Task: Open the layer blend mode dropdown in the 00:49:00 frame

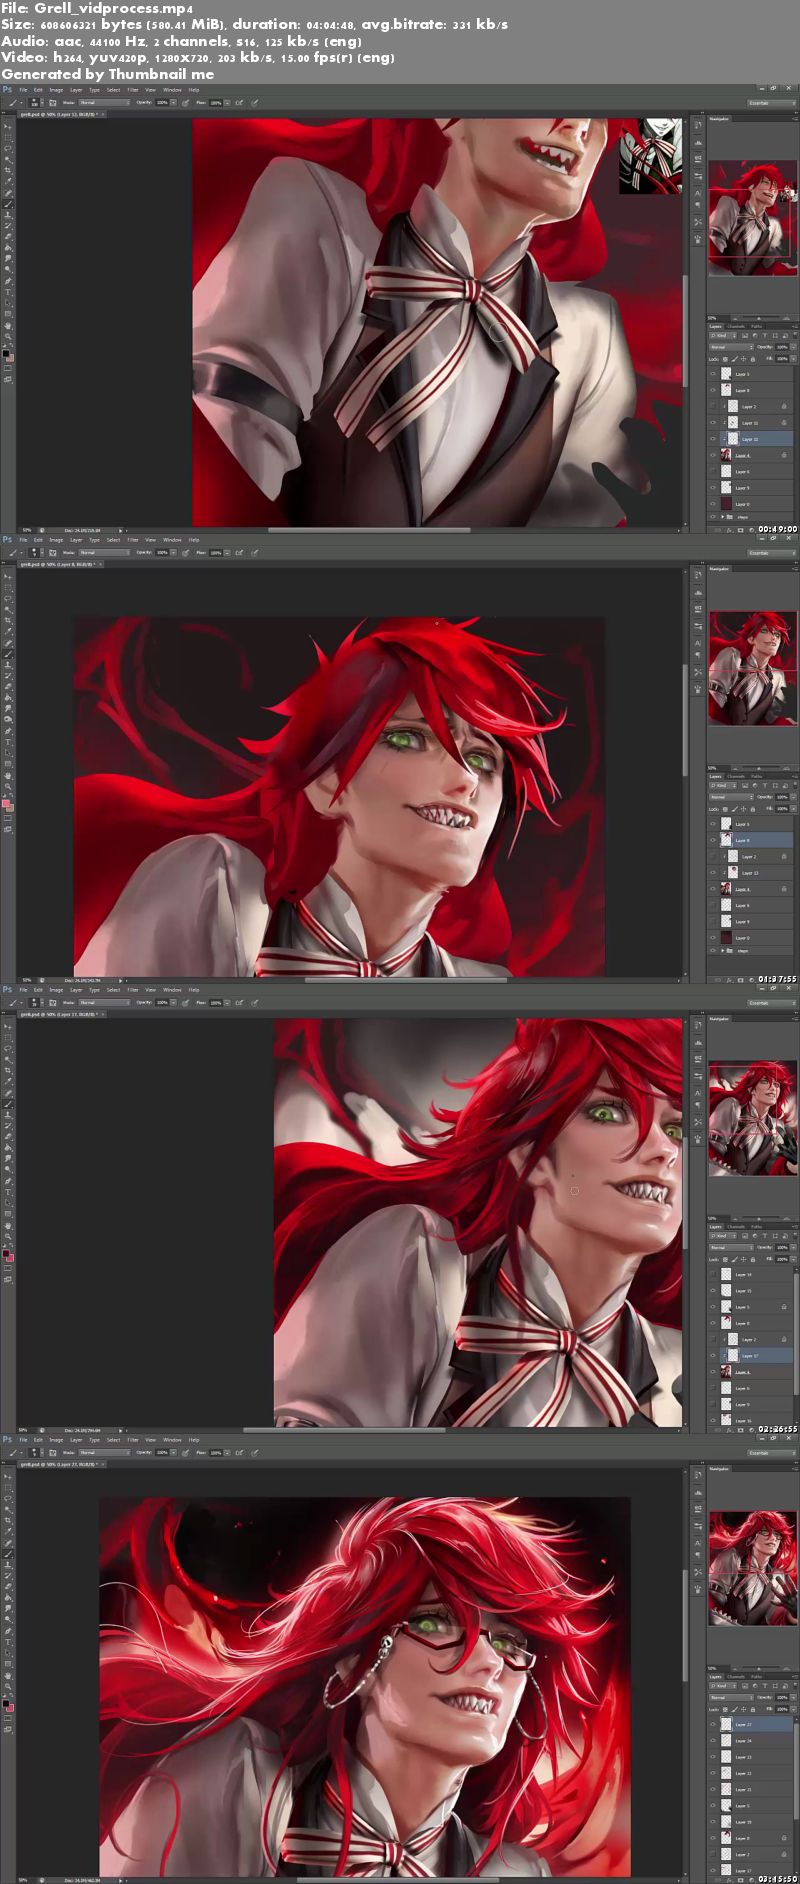Action: coord(731,347)
